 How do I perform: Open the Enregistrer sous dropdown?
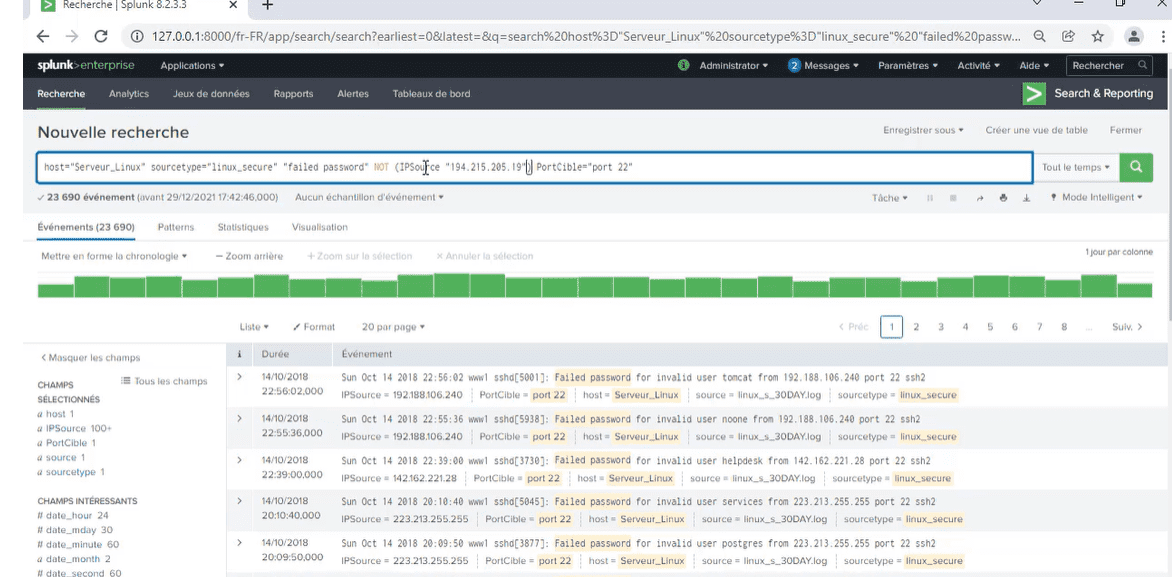(x=923, y=130)
